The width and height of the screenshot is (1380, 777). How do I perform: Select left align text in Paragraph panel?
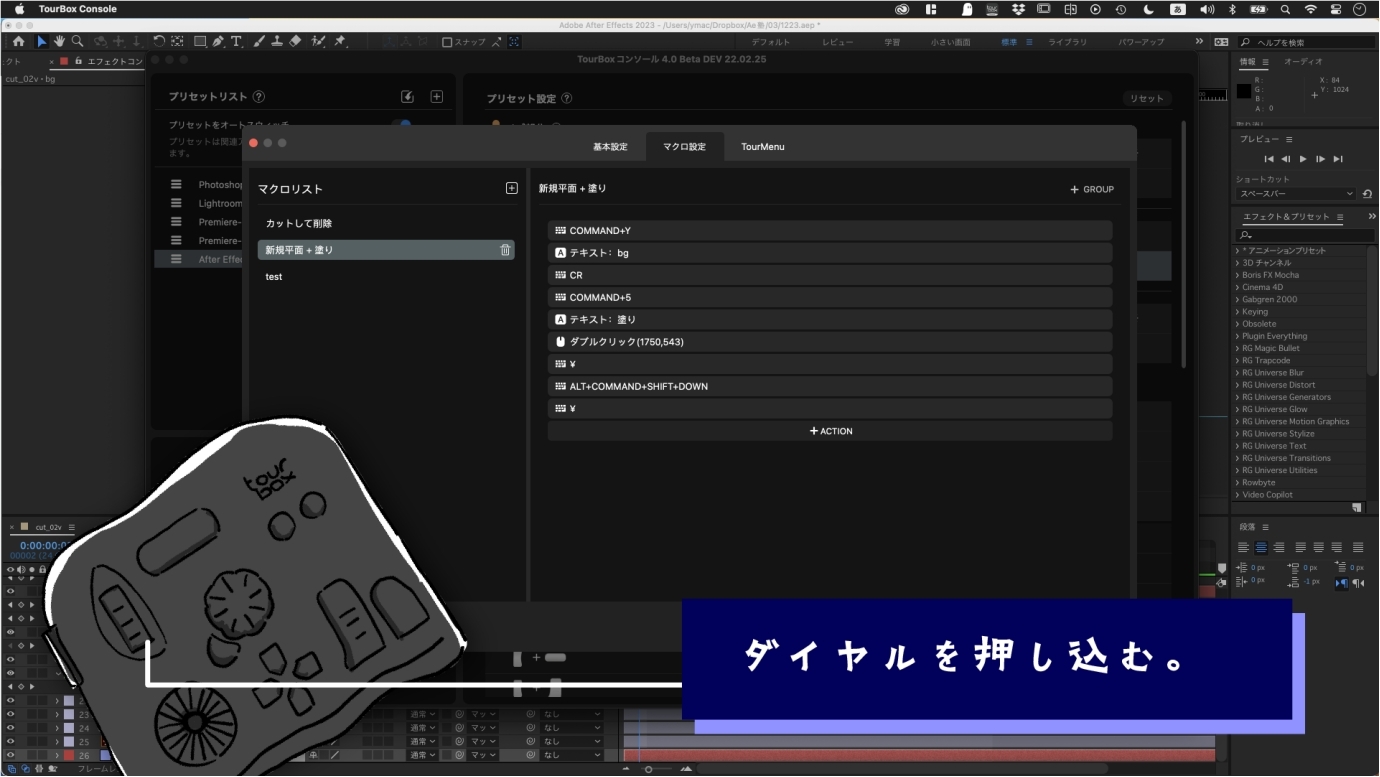pos(1243,547)
